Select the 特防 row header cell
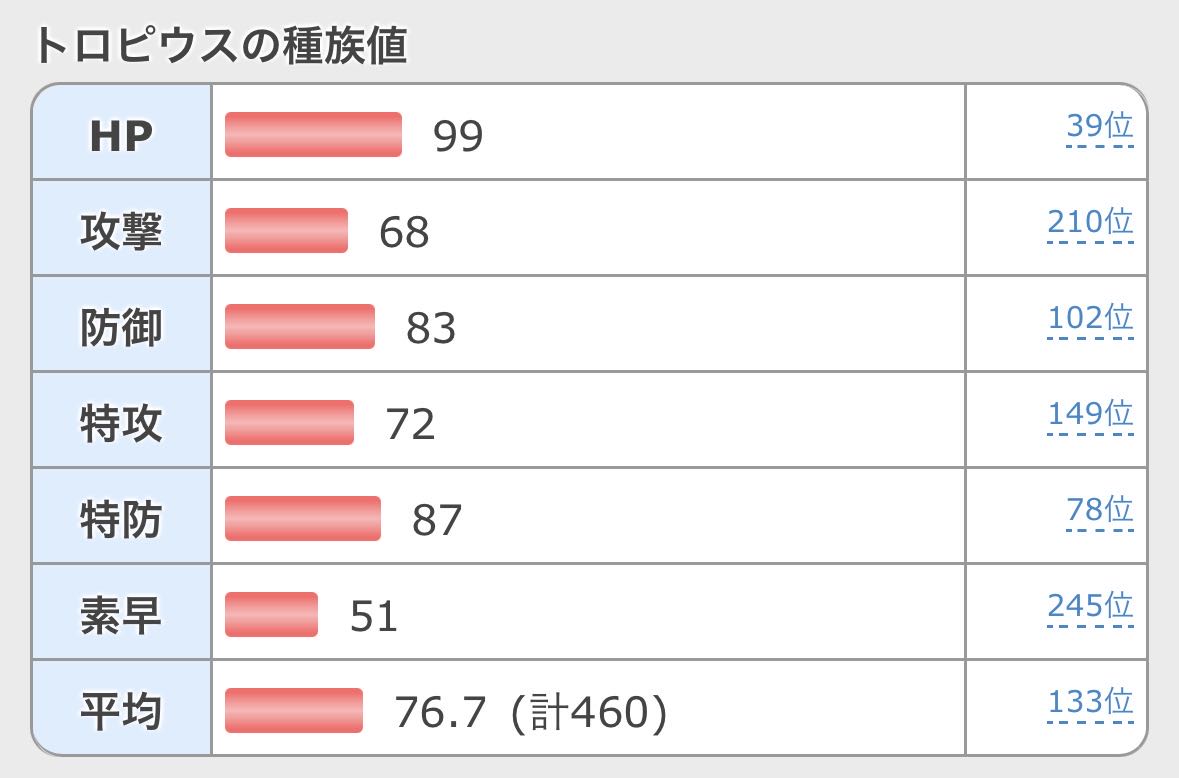The width and height of the screenshot is (1179, 778). (122, 516)
